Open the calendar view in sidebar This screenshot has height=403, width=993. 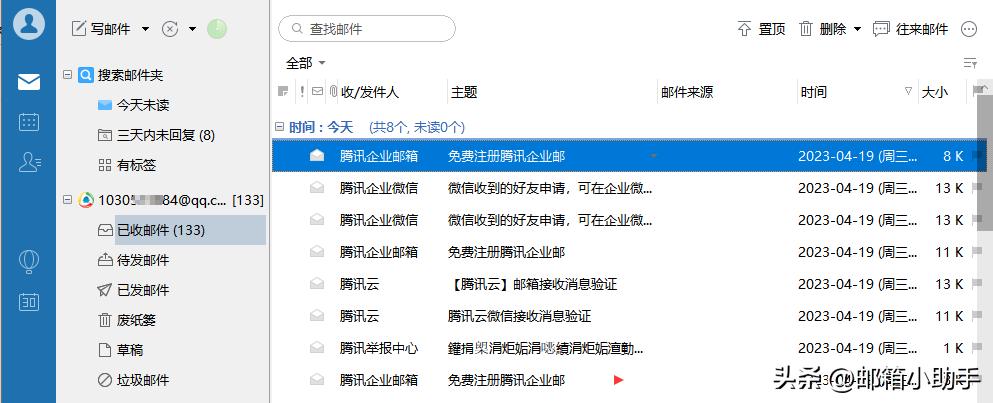28,122
